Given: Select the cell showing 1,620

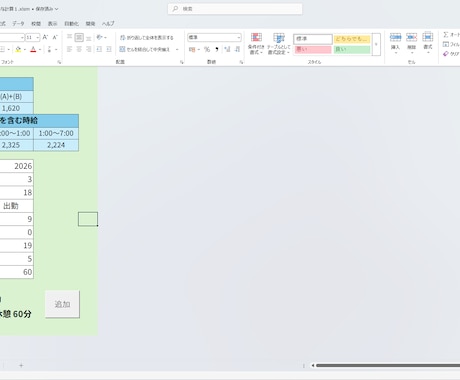Looking at the screenshot, I should click(x=17, y=108).
